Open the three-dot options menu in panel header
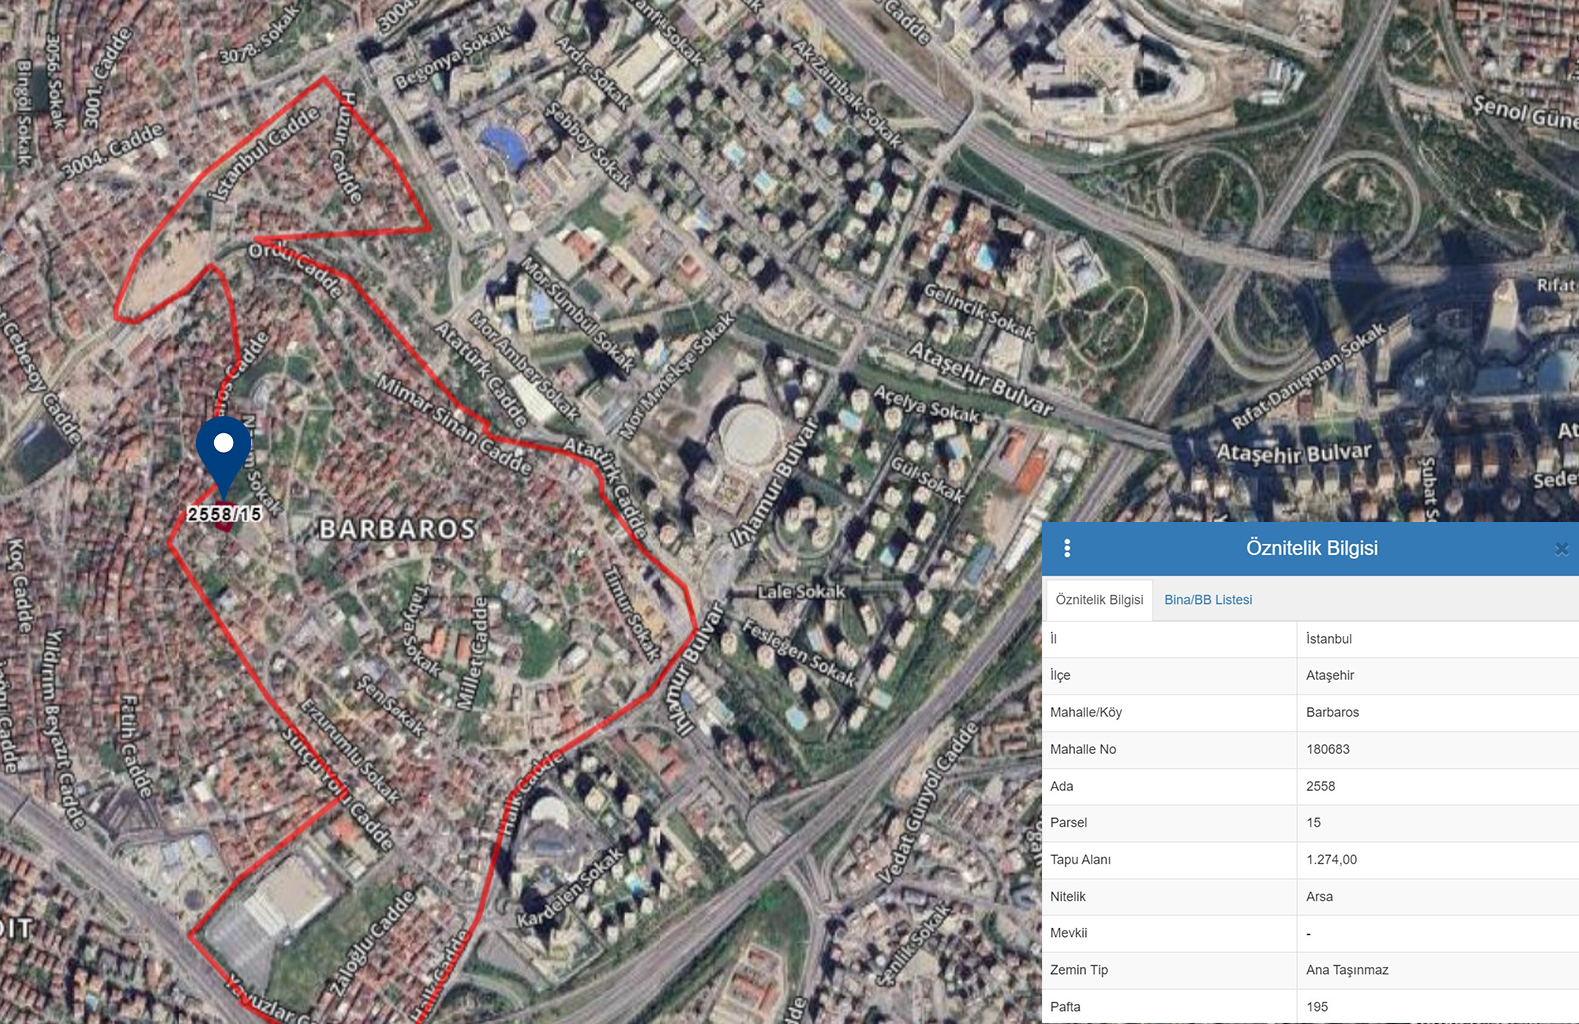Viewport: 1579px width, 1024px height. 1067,548
